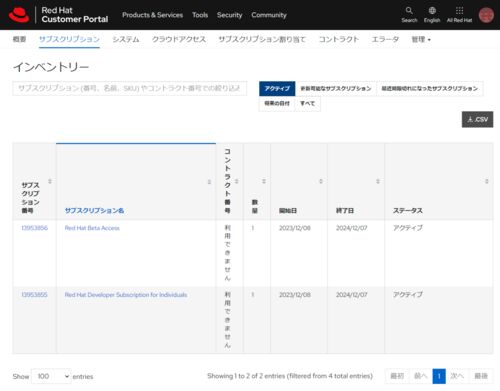Open the Community menu
500x391 pixels.
pyautogui.click(x=269, y=15)
